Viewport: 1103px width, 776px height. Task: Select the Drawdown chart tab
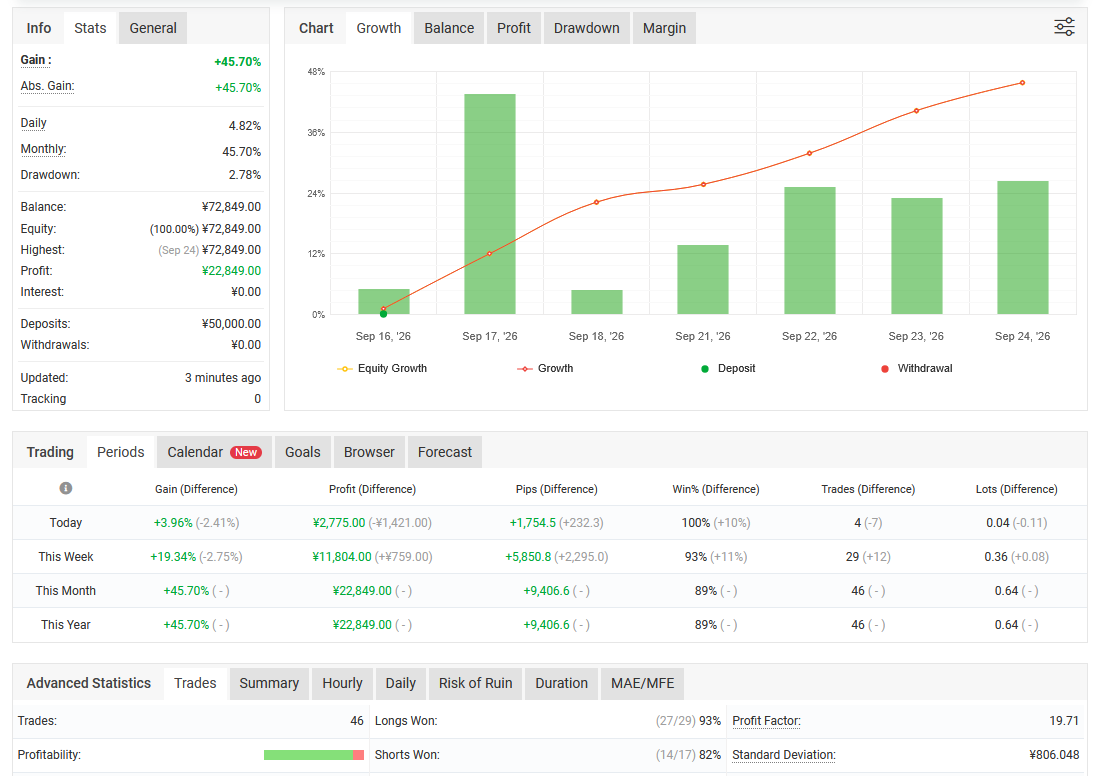(x=587, y=28)
